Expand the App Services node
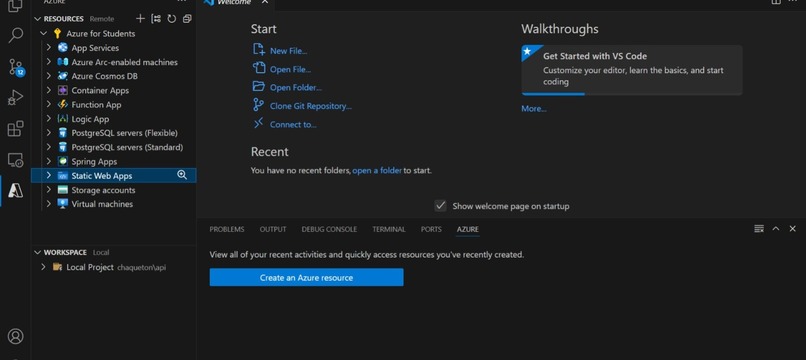This screenshot has height=360, width=806. click(x=49, y=47)
